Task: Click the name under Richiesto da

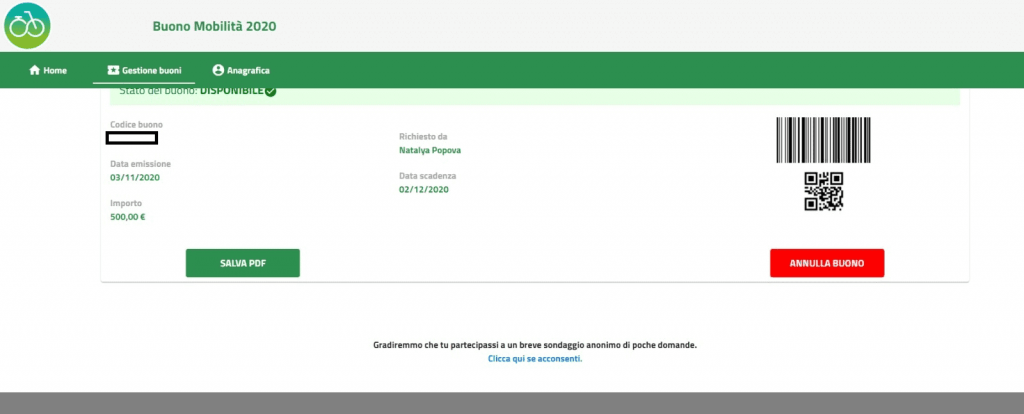Action: (x=430, y=150)
